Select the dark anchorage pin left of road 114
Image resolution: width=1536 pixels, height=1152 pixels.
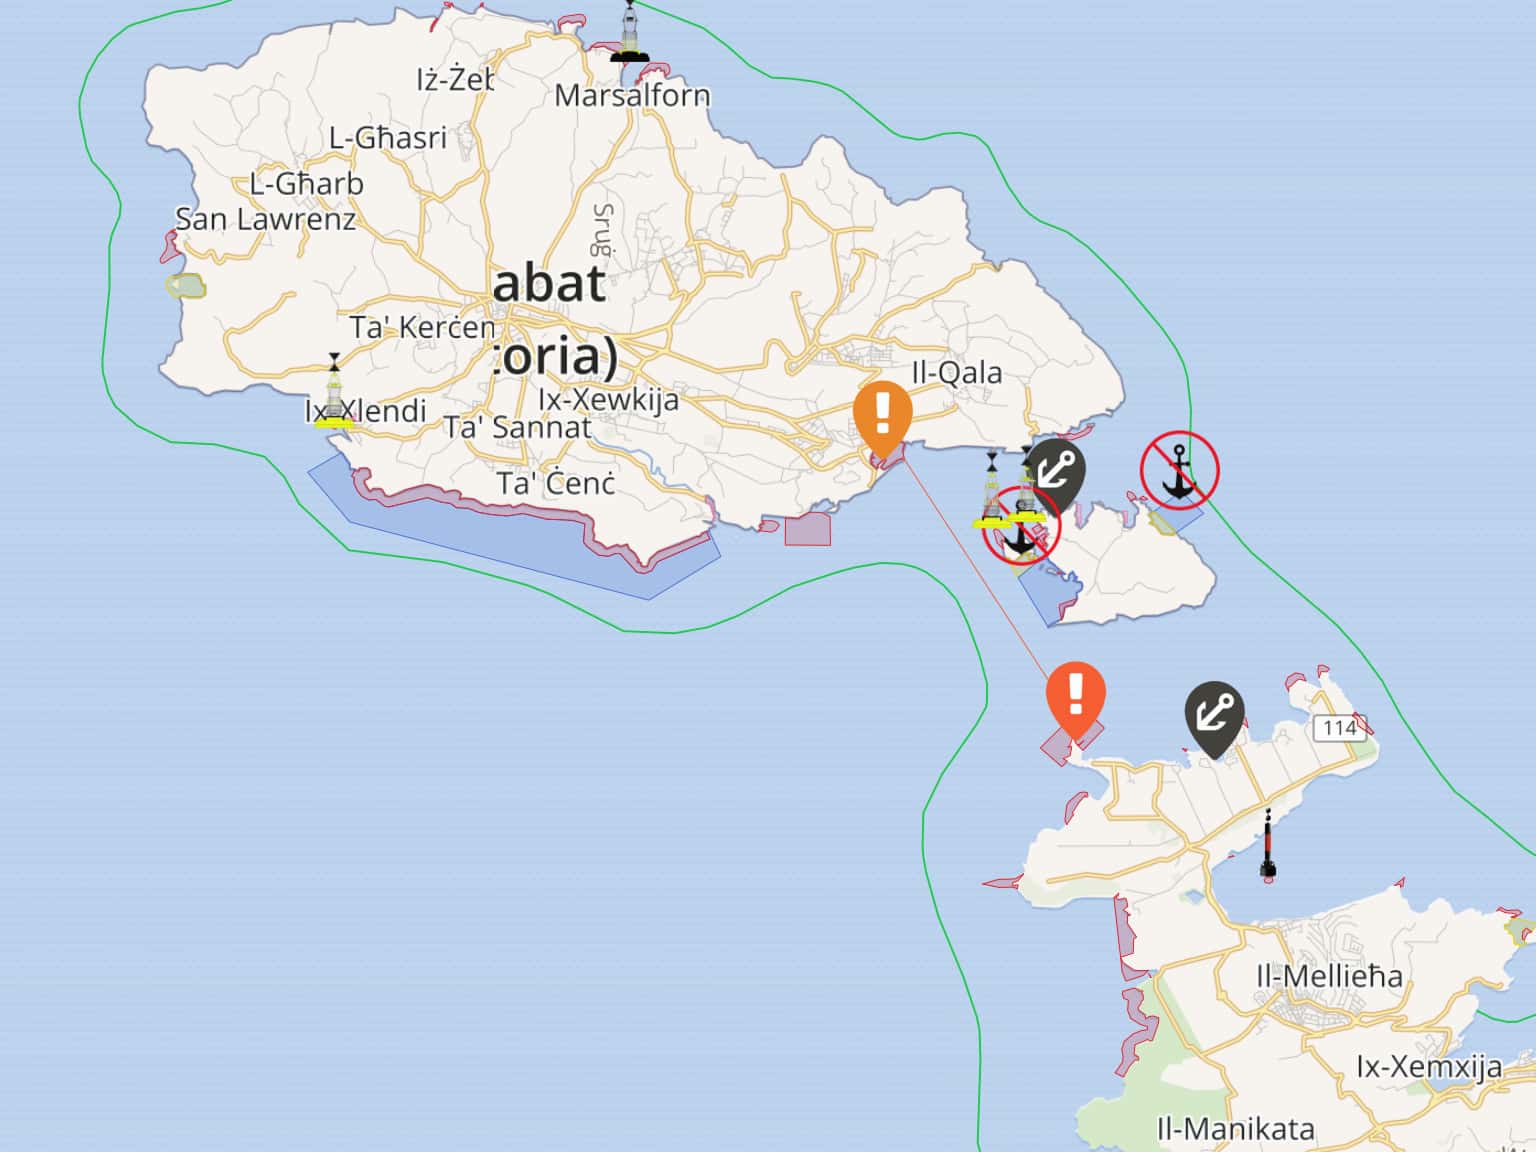(1214, 719)
